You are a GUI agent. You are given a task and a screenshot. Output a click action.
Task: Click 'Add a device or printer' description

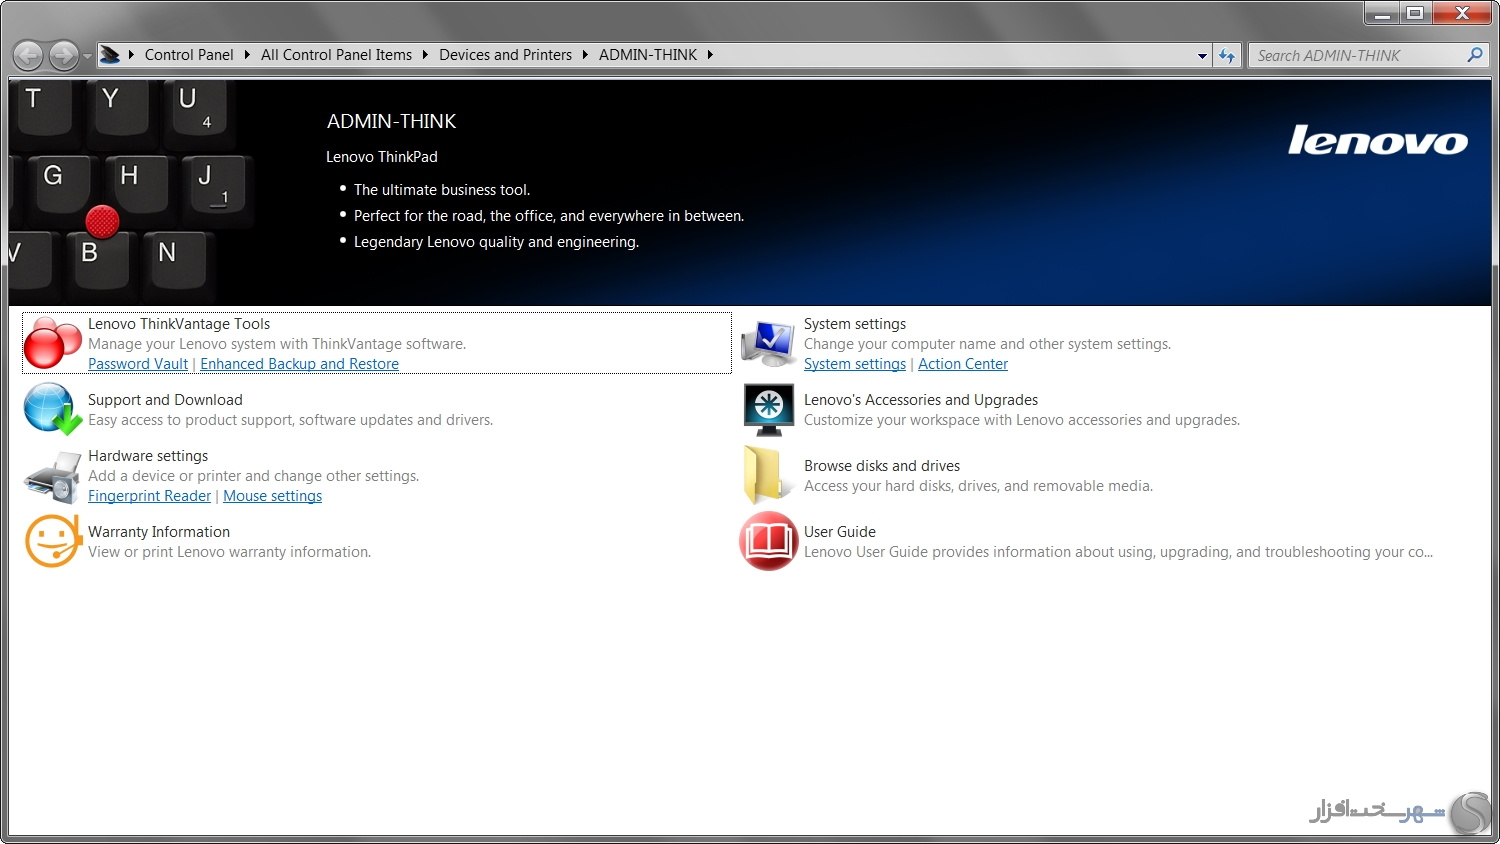coord(253,476)
